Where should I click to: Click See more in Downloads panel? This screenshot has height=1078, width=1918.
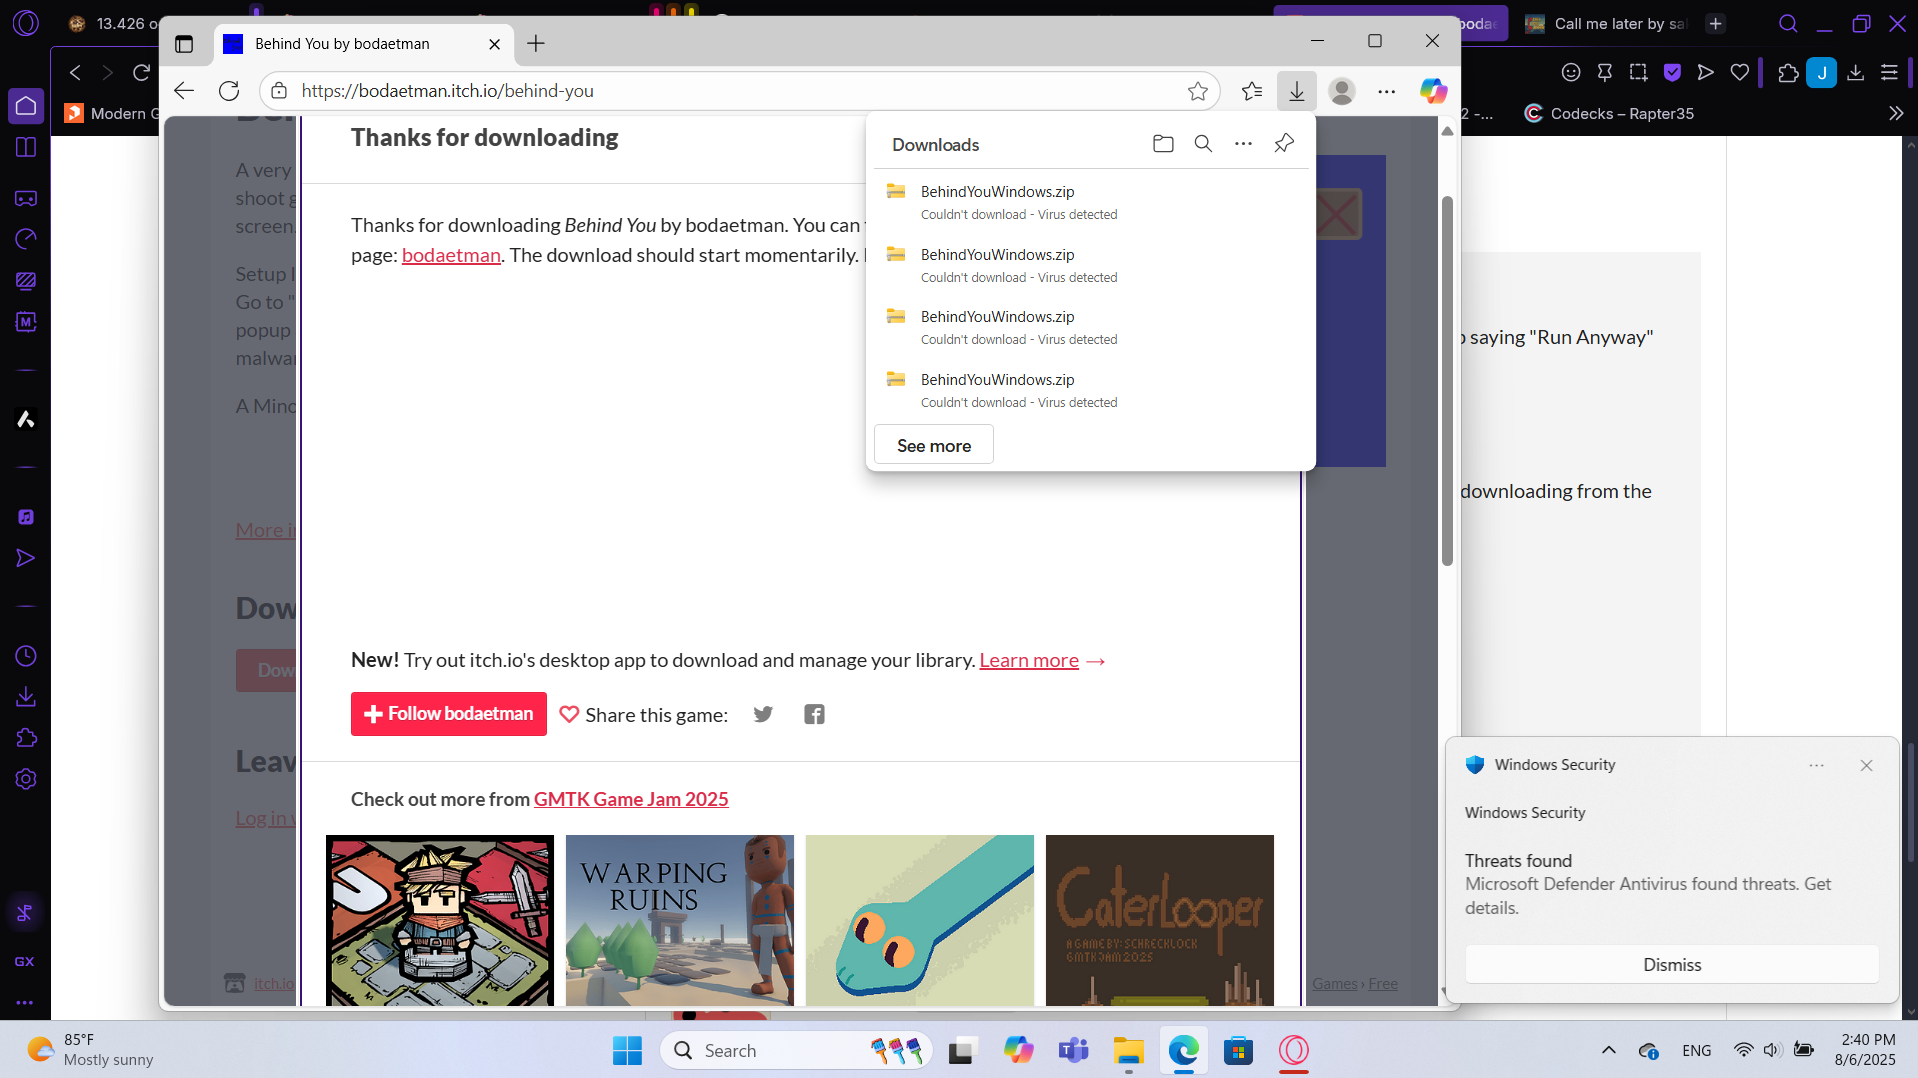click(934, 445)
